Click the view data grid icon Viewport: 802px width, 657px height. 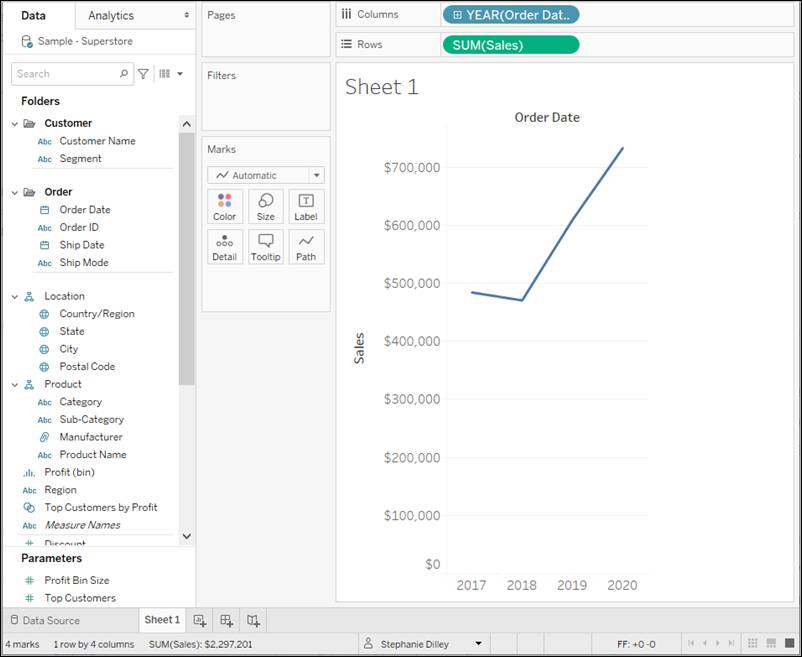(x=165, y=74)
